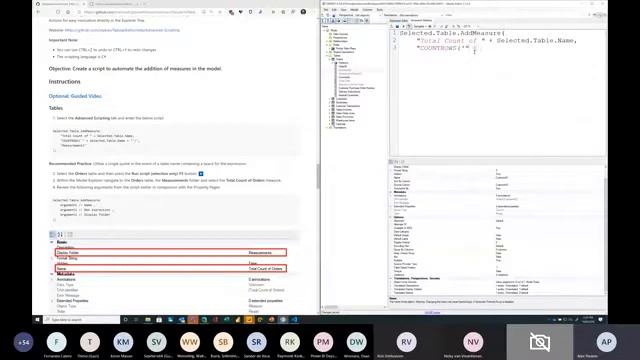The image size is (640, 360).
Task: Click the Windows Start button
Action: pyautogui.click(x=38, y=320)
